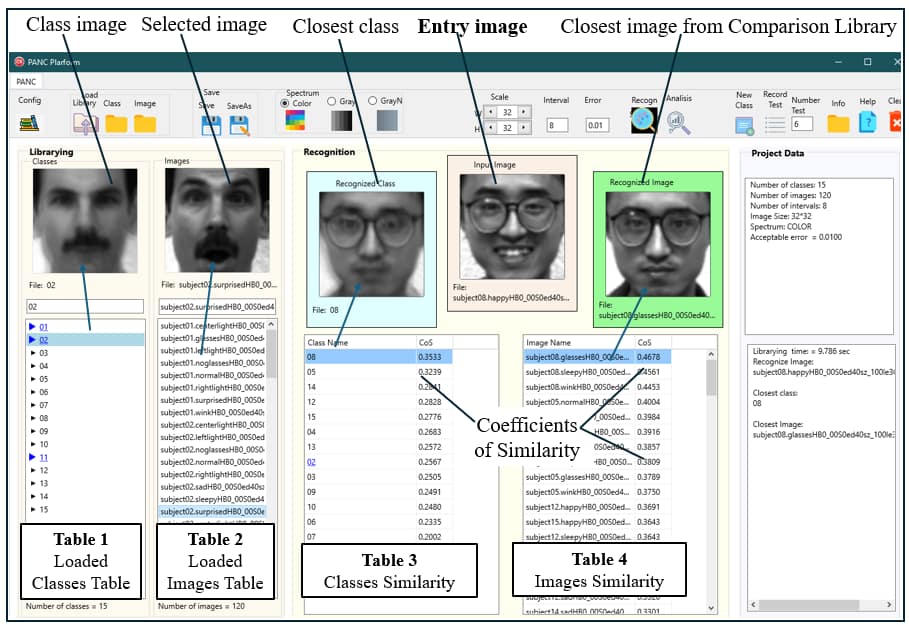Expand class 04 tree node
Viewport: 909px width, 625px height.
[33, 366]
